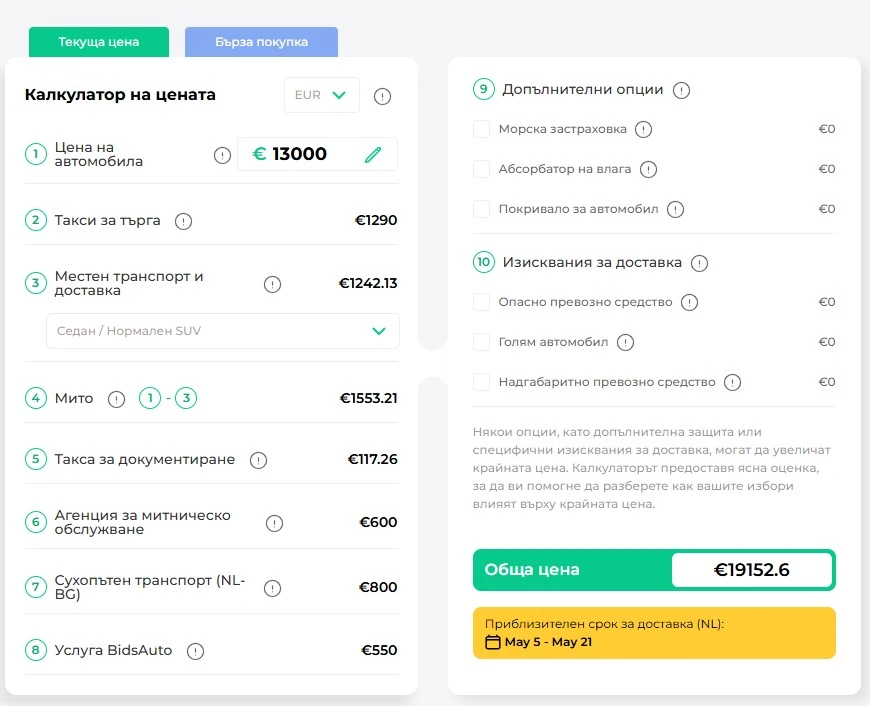Tick the Голям автомобил checkbox

click(481, 342)
